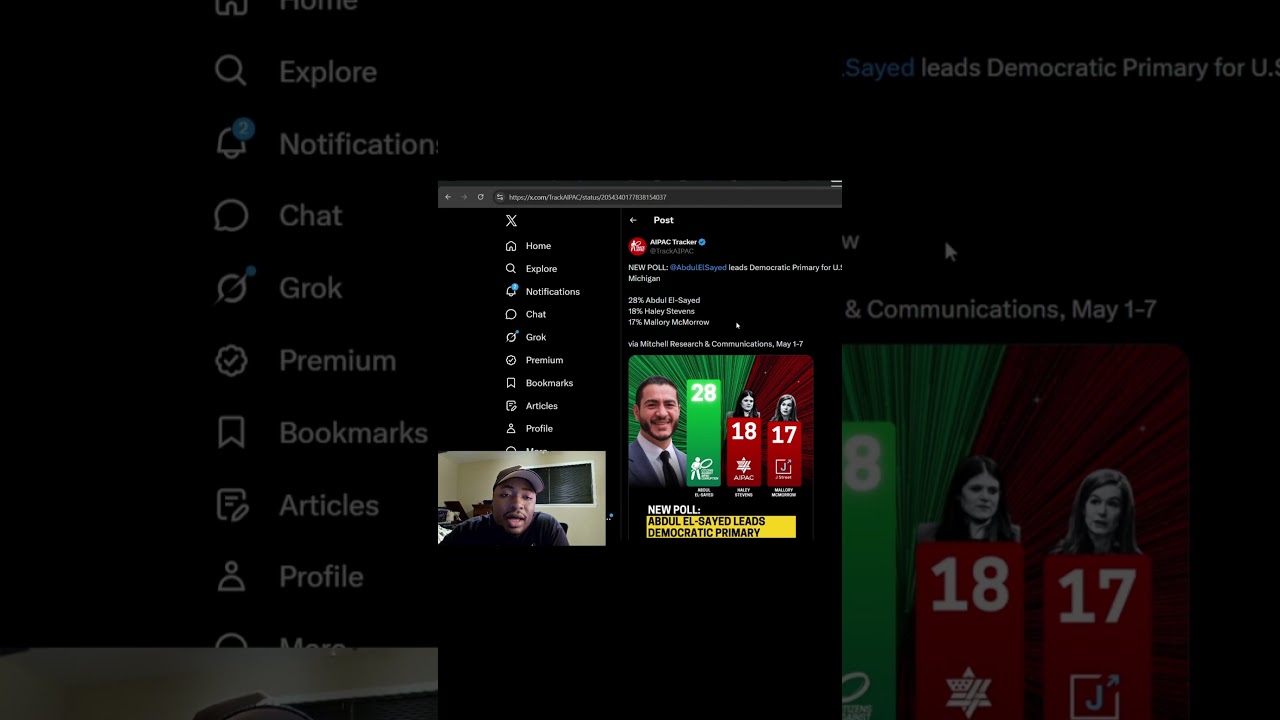The height and width of the screenshot is (720, 1280).
Task: Open Grok via its slashed-circle icon
Action: tap(511, 337)
